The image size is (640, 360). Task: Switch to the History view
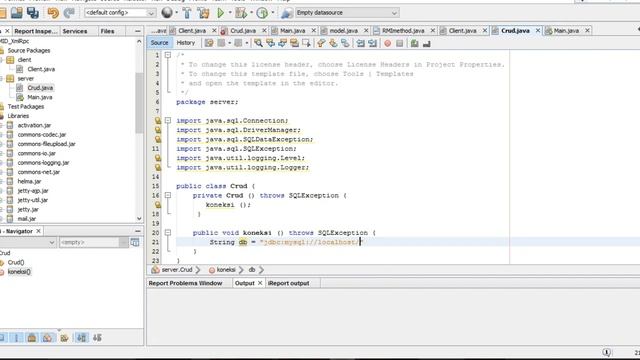pyautogui.click(x=186, y=43)
